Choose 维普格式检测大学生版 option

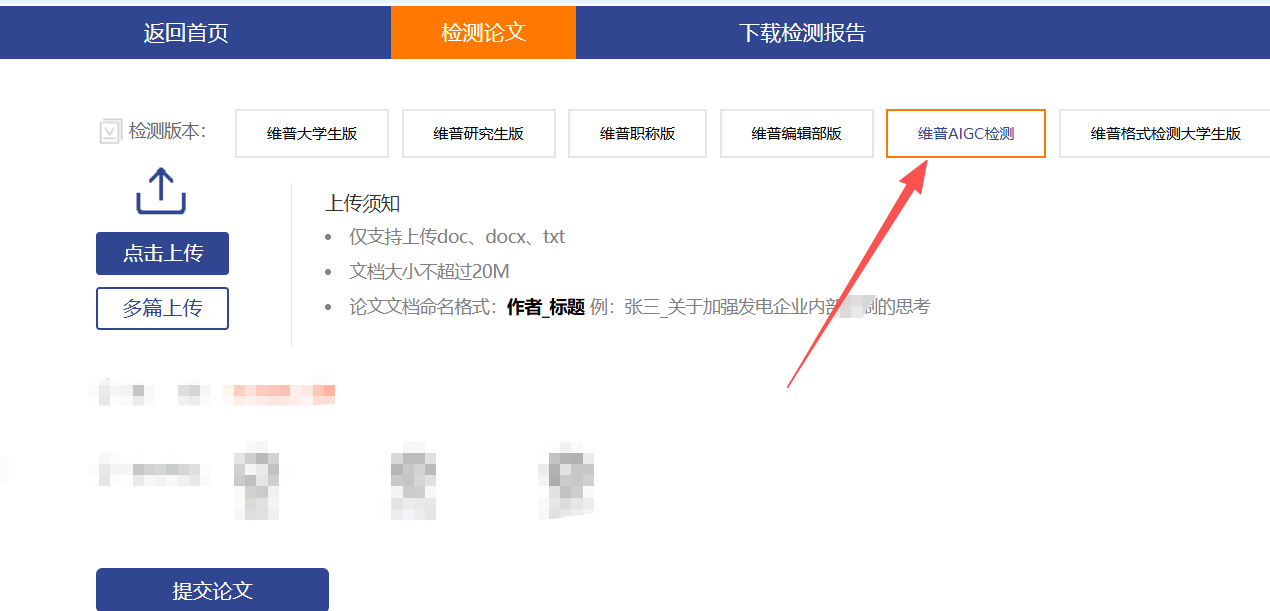click(1165, 134)
